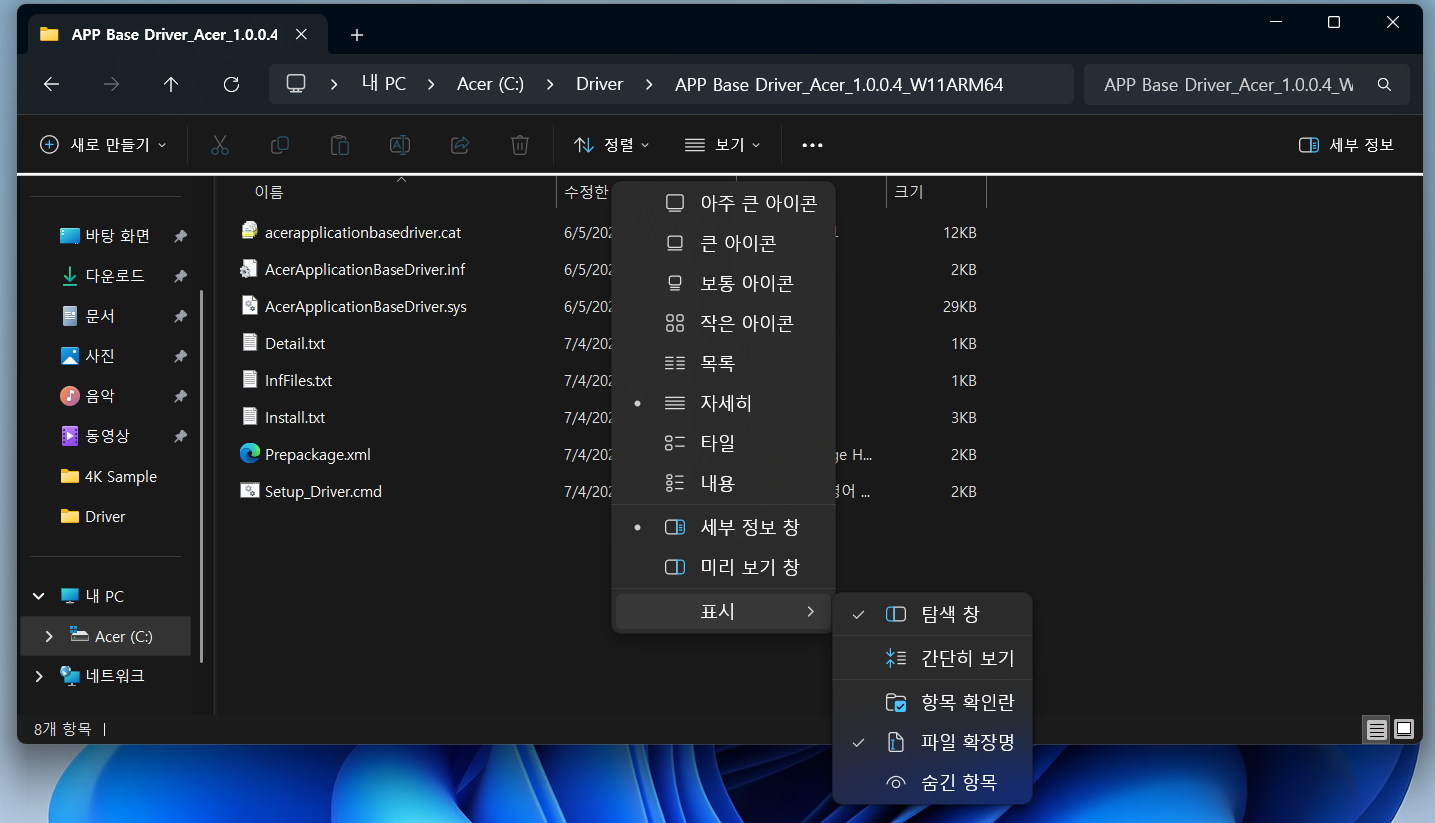Expand the Acer (C:) tree node
This screenshot has width=1435, height=823.
pos(49,636)
